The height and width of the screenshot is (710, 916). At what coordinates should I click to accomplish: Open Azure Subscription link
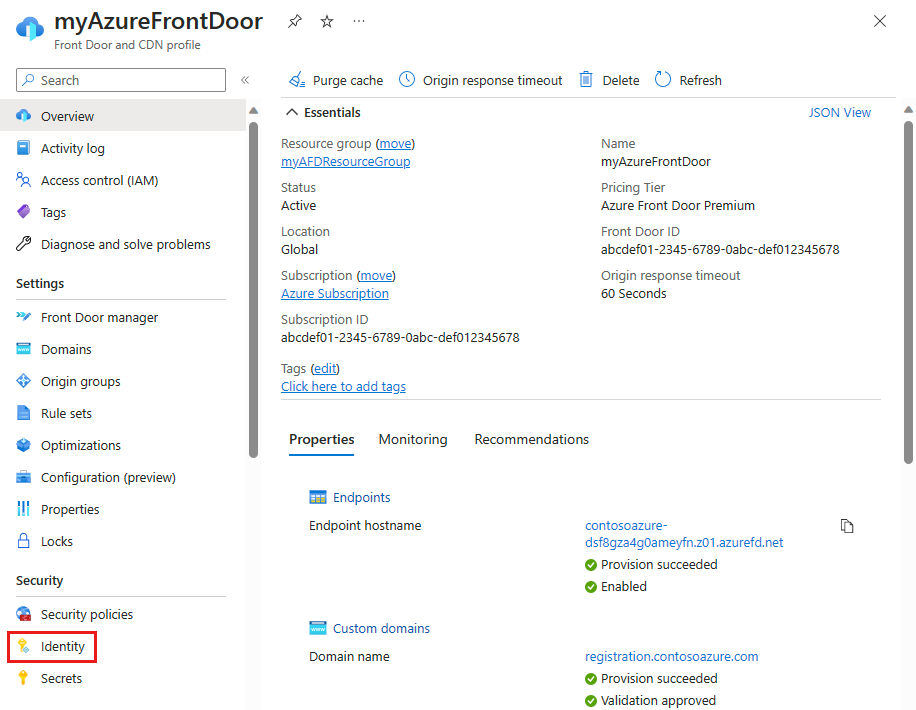coord(335,294)
